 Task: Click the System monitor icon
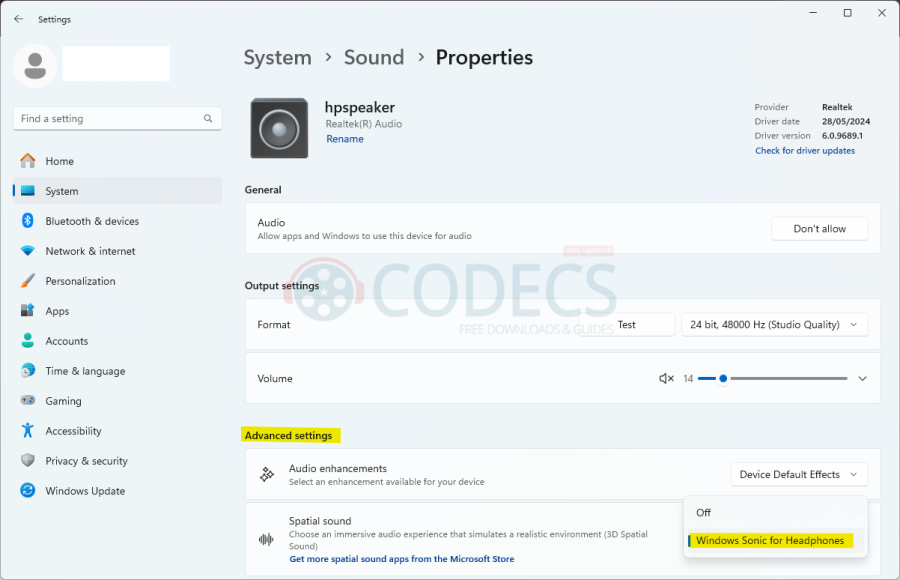(28, 191)
